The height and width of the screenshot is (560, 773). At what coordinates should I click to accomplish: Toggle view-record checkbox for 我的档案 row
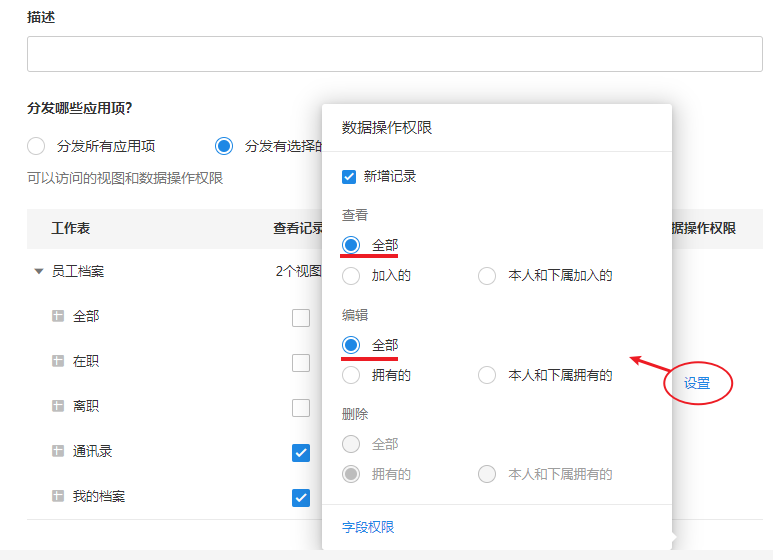301,498
